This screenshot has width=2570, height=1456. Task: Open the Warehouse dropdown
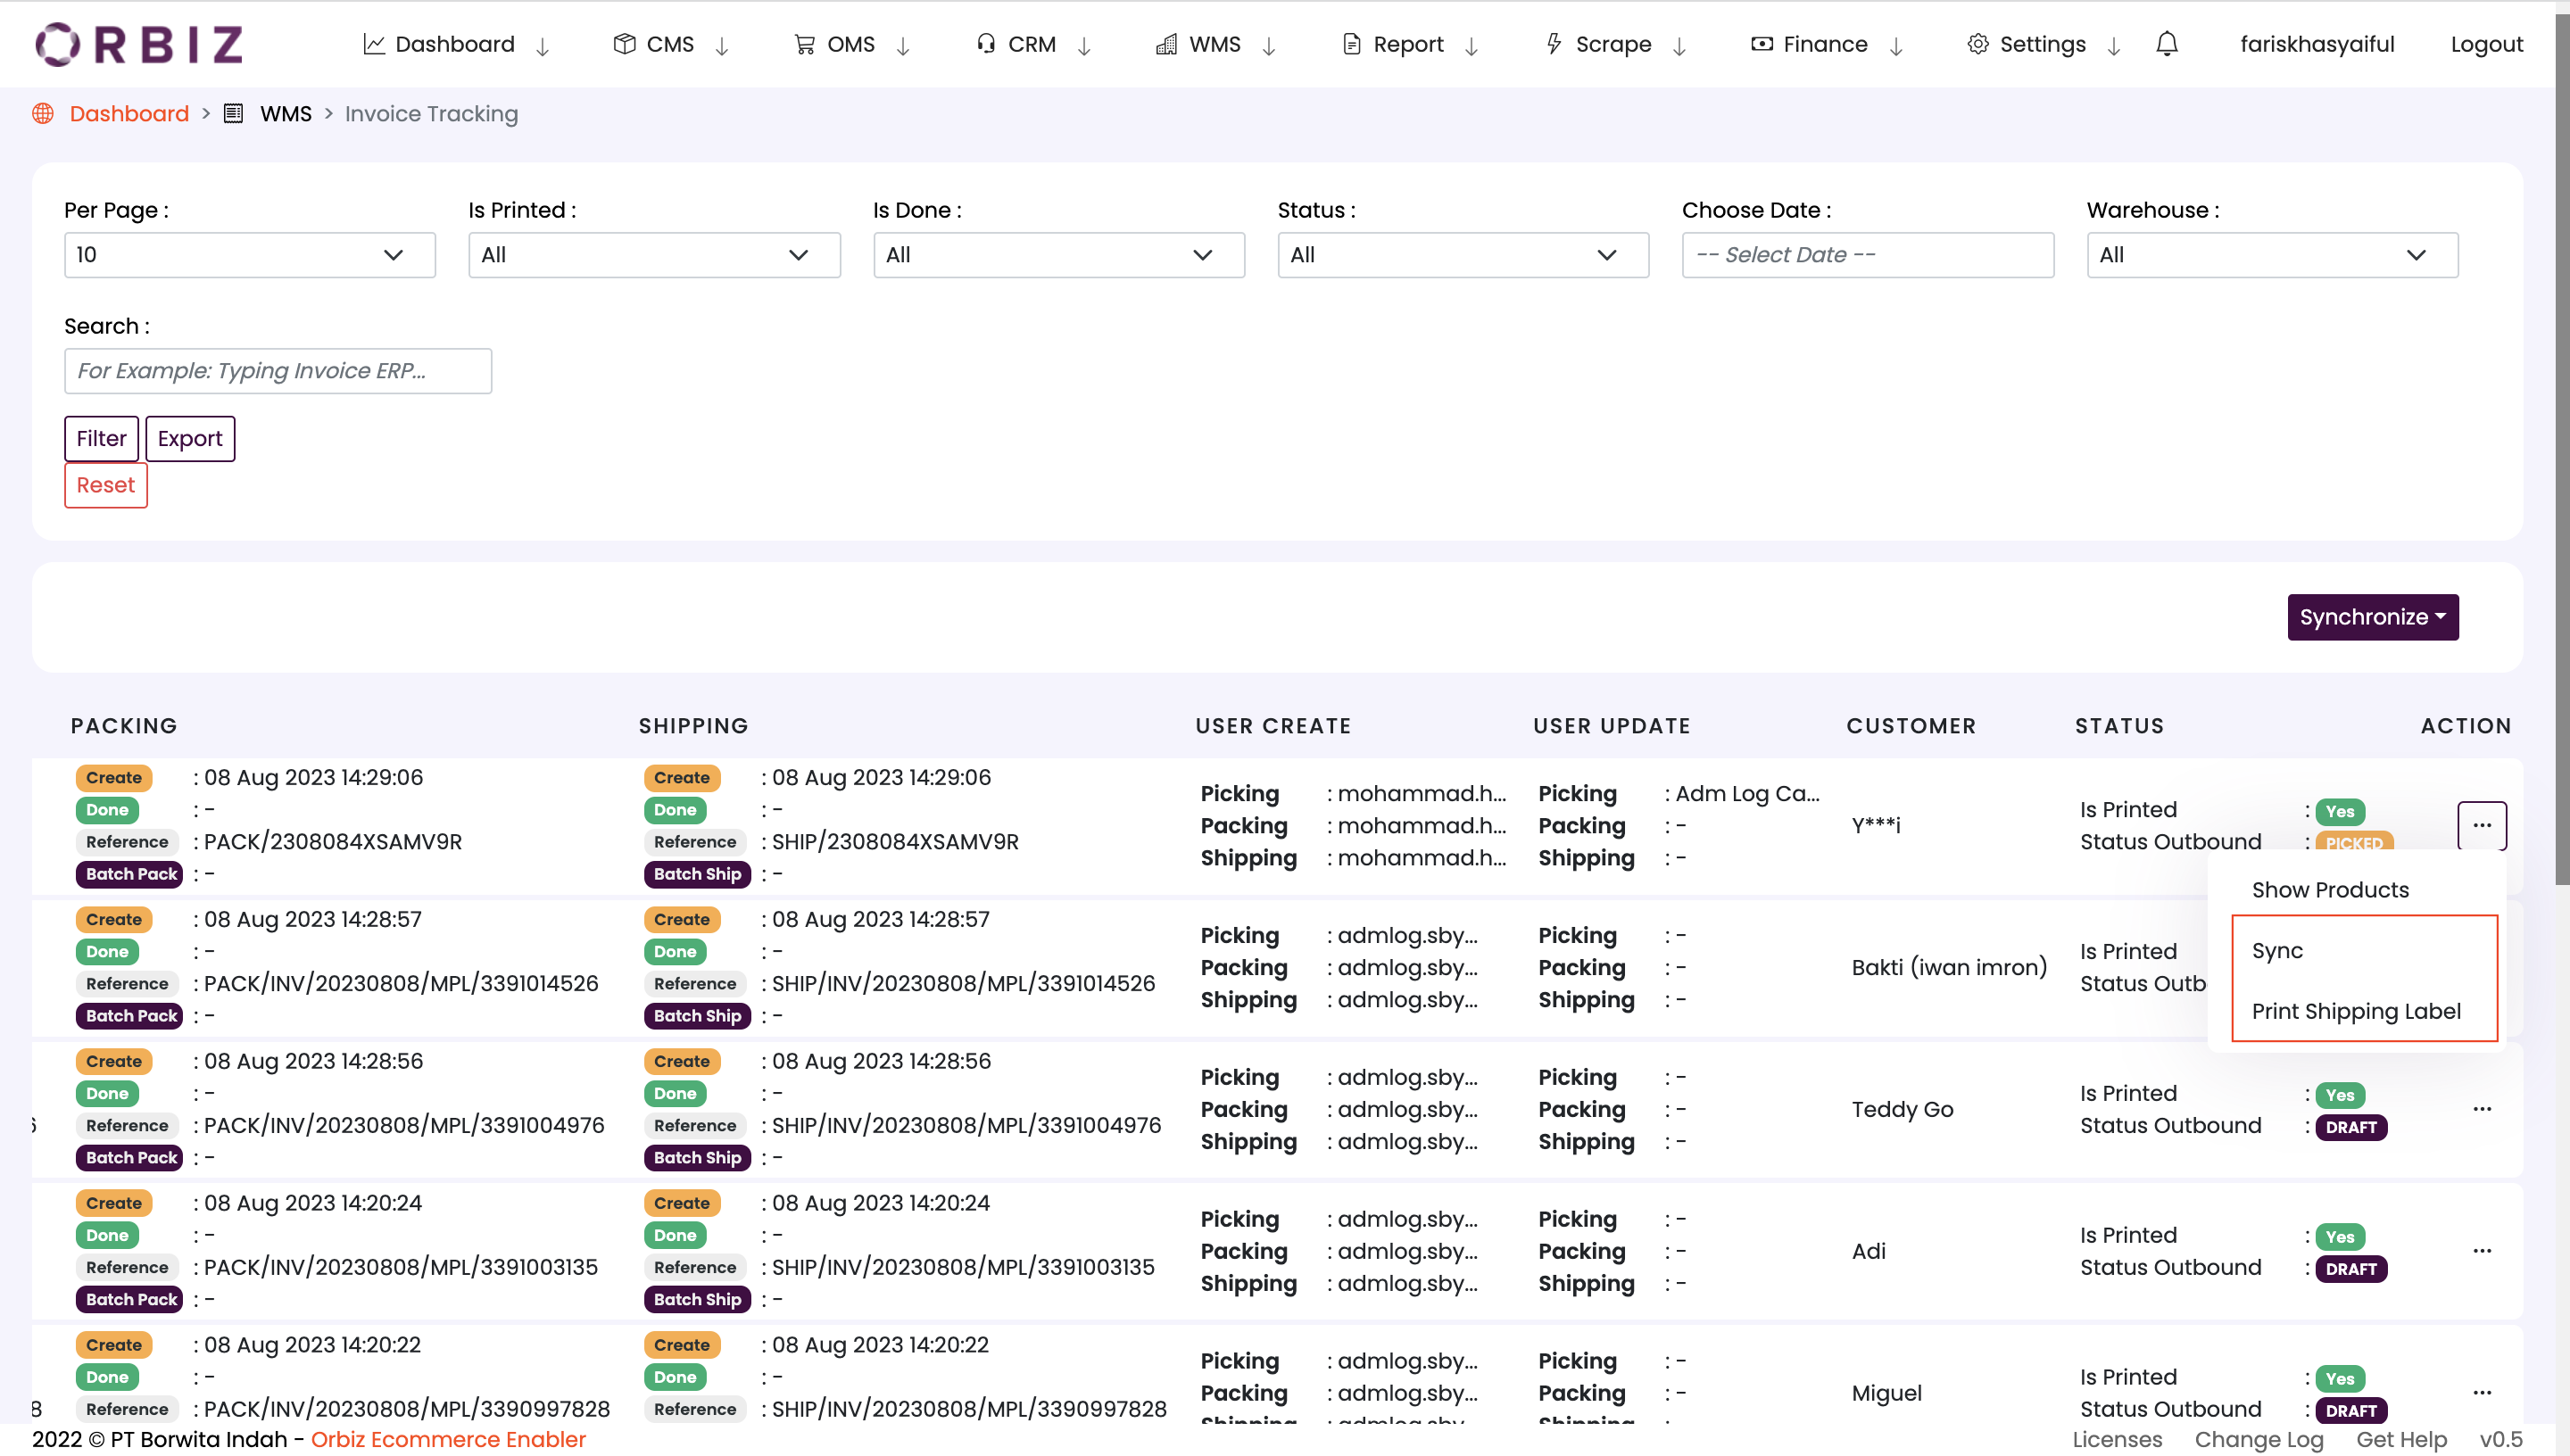coord(2272,255)
